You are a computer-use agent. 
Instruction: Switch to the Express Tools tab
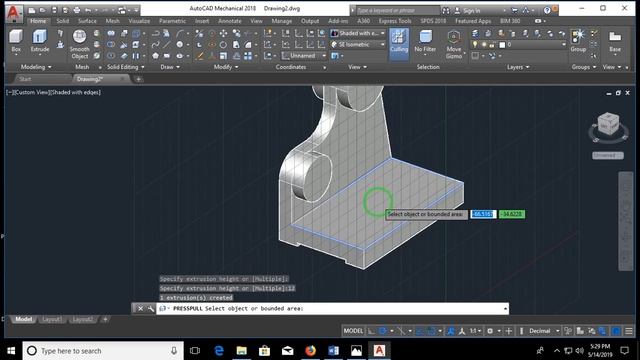click(x=395, y=21)
